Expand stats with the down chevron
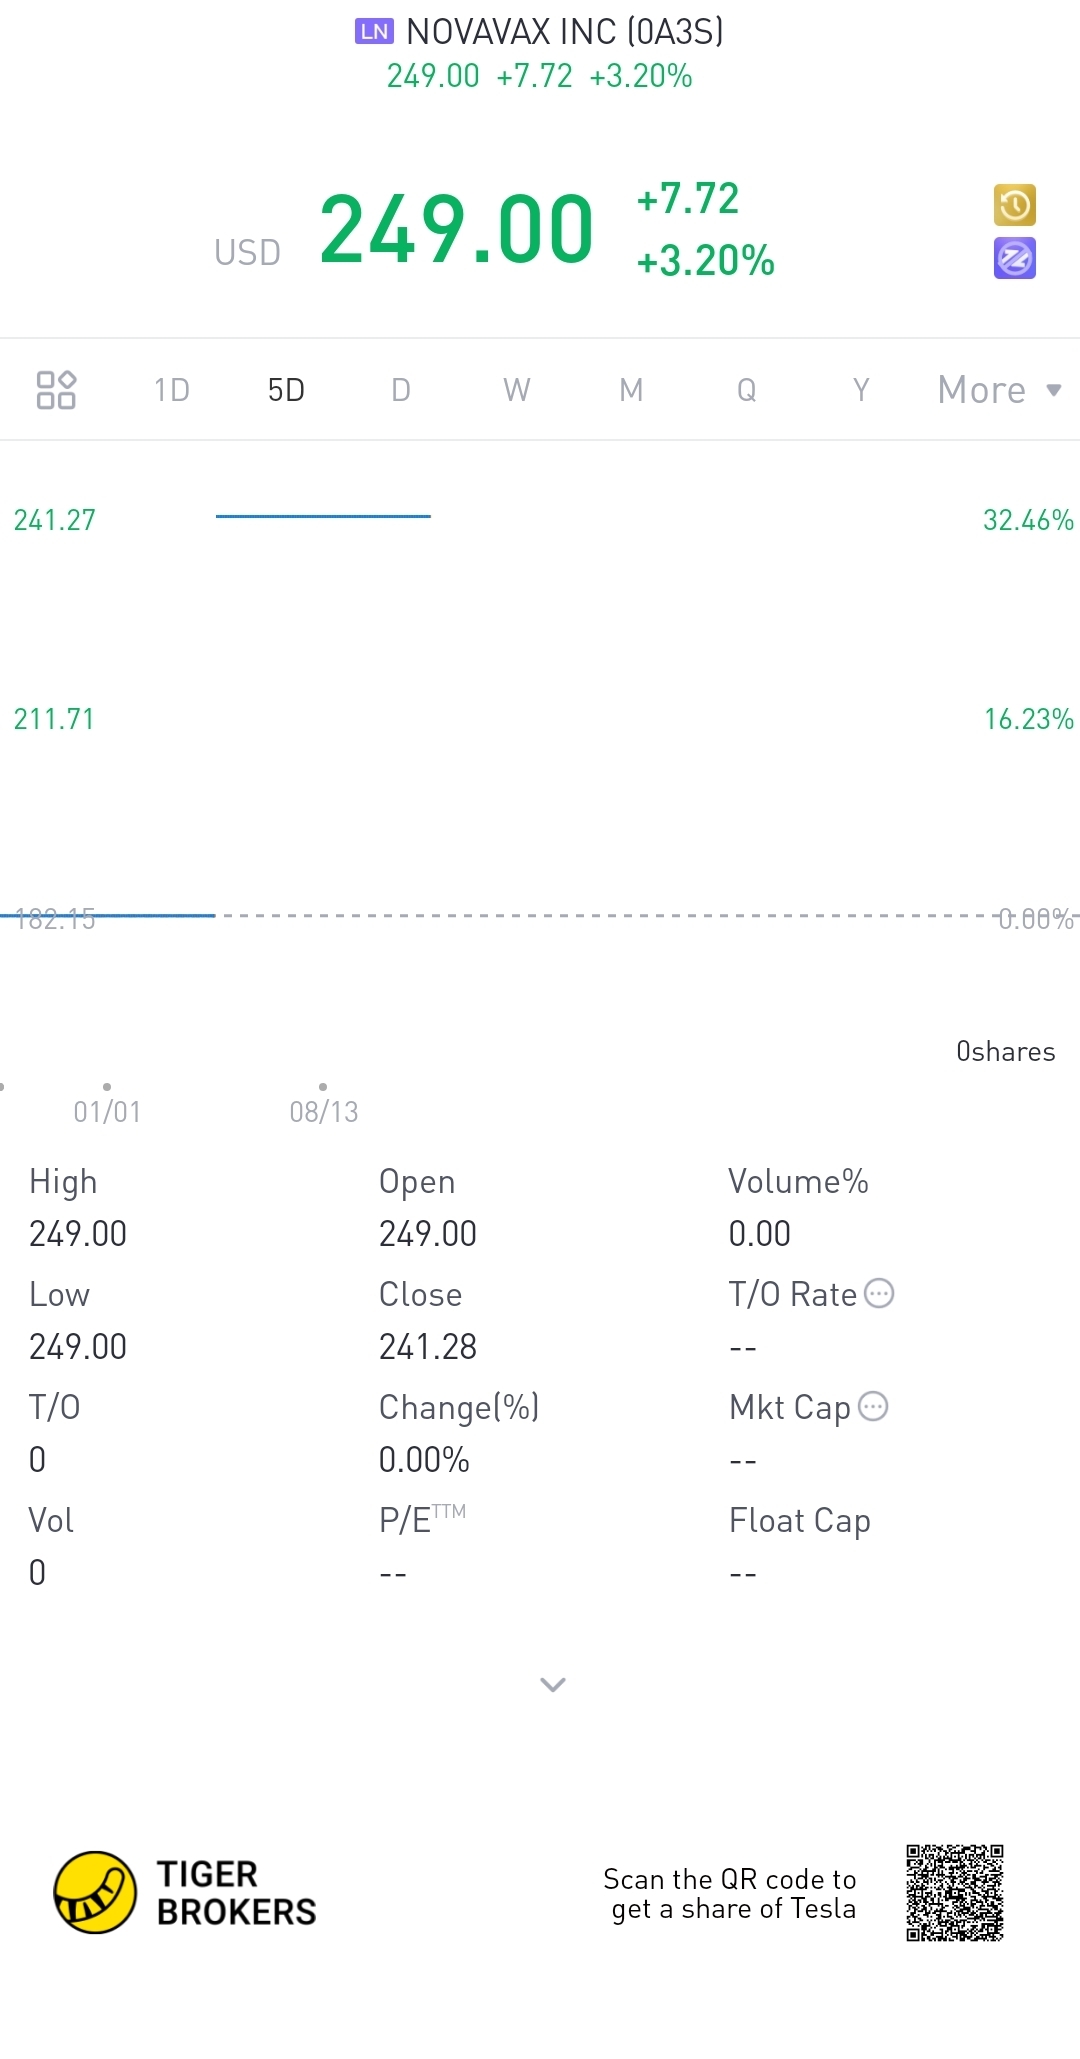The height and width of the screenshot is (2059, 1080). (x=553, y=1684)
